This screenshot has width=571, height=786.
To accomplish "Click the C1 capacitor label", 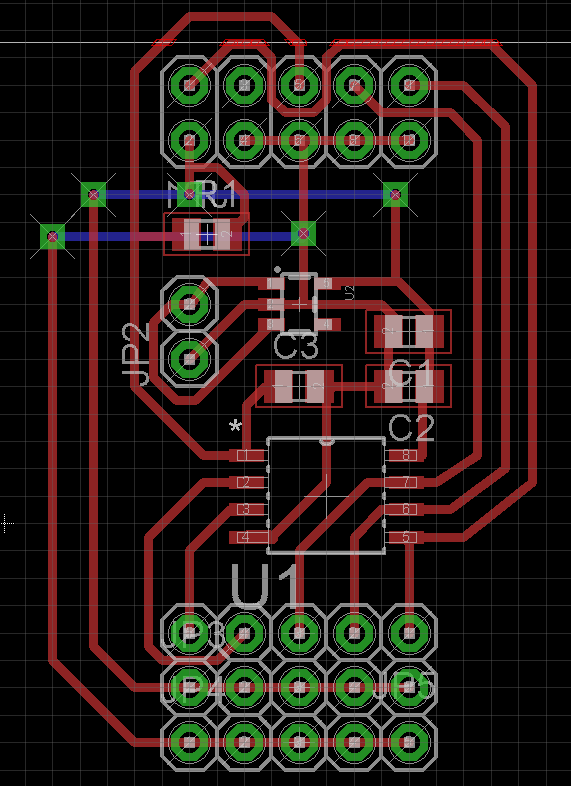I will click(411, 374).
